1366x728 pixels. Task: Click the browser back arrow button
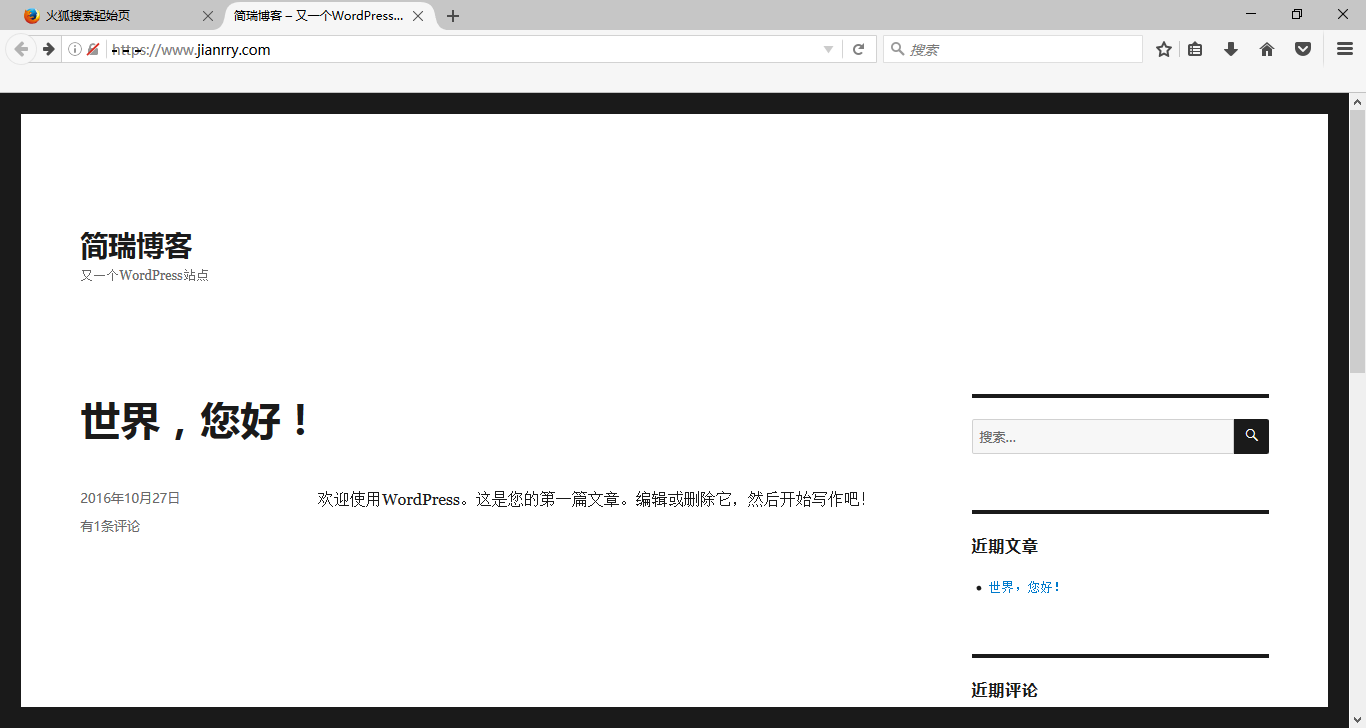(21, 49)
